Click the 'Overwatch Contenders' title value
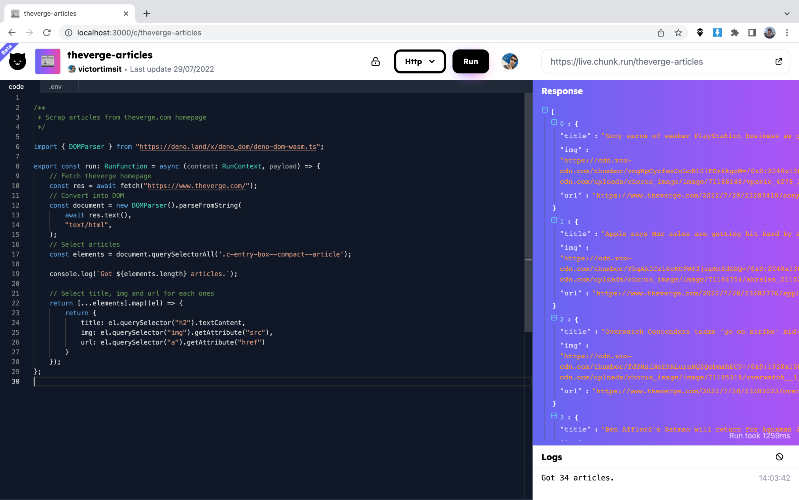This screenshot has height=500, width=799. [x=699, y=332]
